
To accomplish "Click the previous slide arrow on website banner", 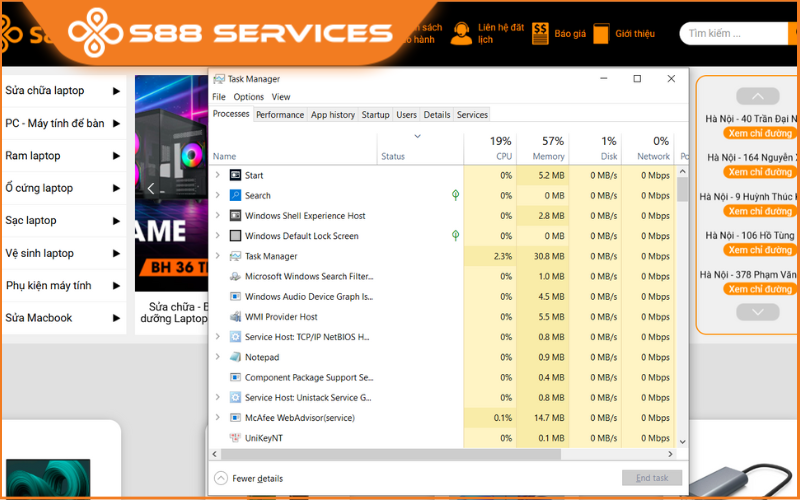I will (151, 189).
